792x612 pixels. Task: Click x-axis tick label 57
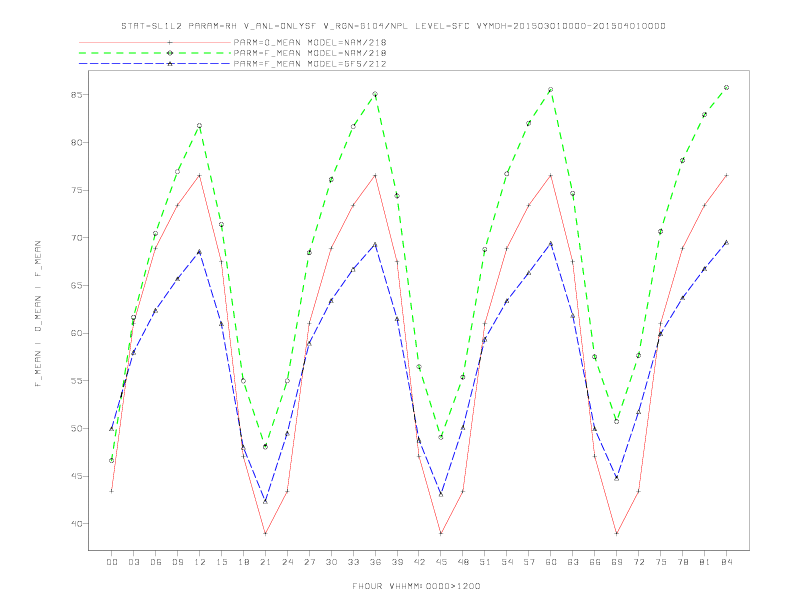coord(529,562)
